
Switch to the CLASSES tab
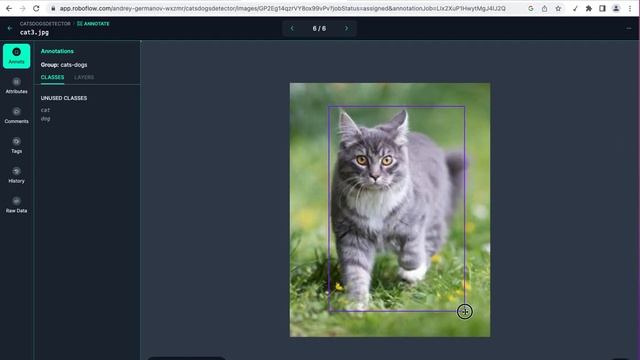52,77
